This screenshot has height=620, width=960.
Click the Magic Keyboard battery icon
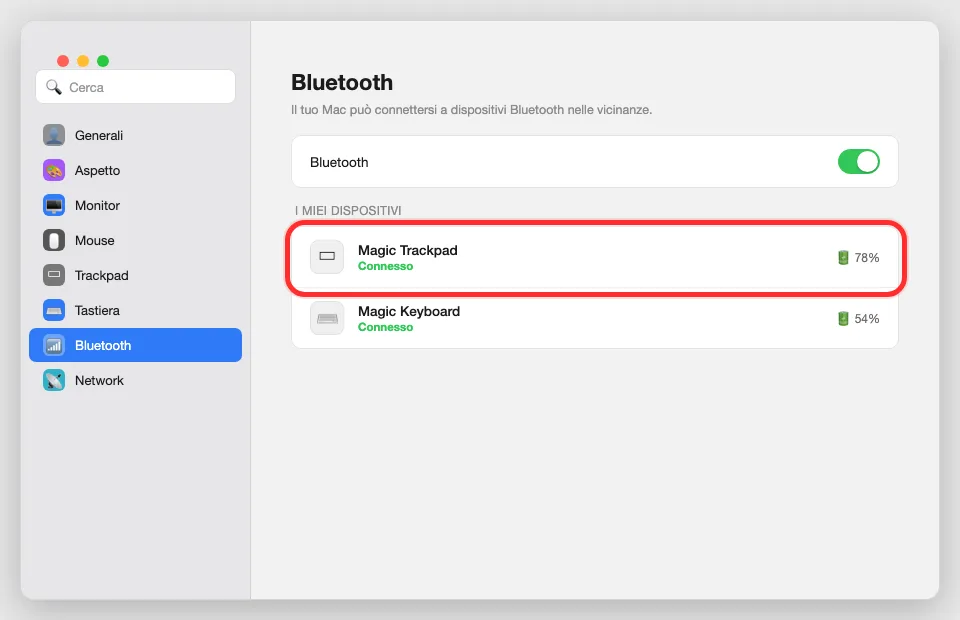[x=843, y=319]
